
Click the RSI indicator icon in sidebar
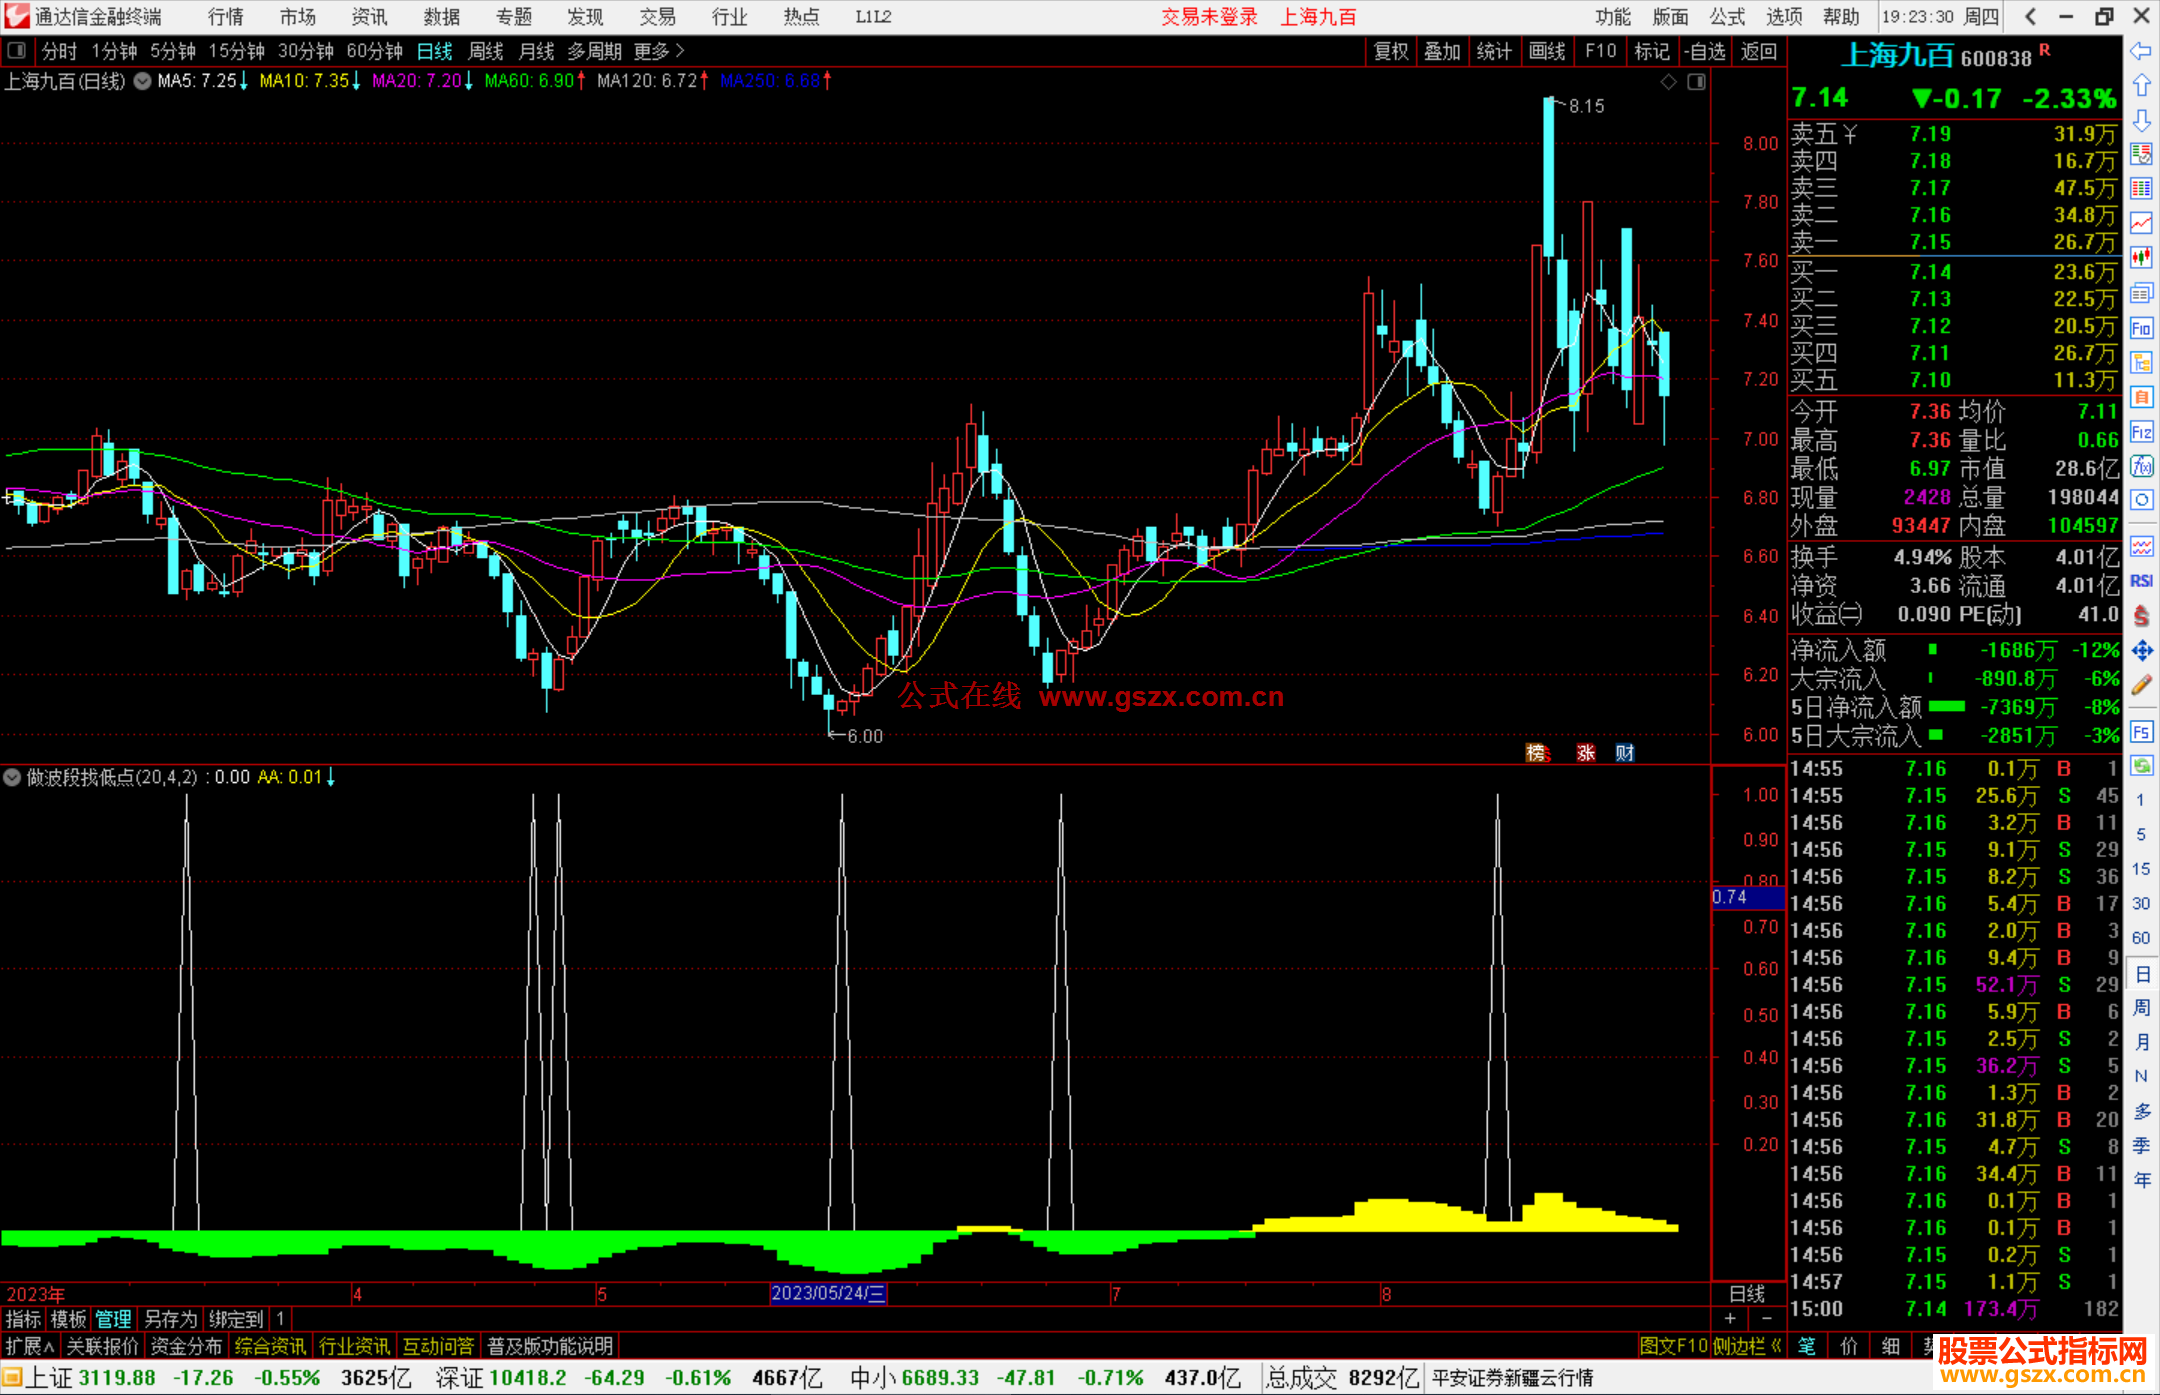coord(2141,581)
